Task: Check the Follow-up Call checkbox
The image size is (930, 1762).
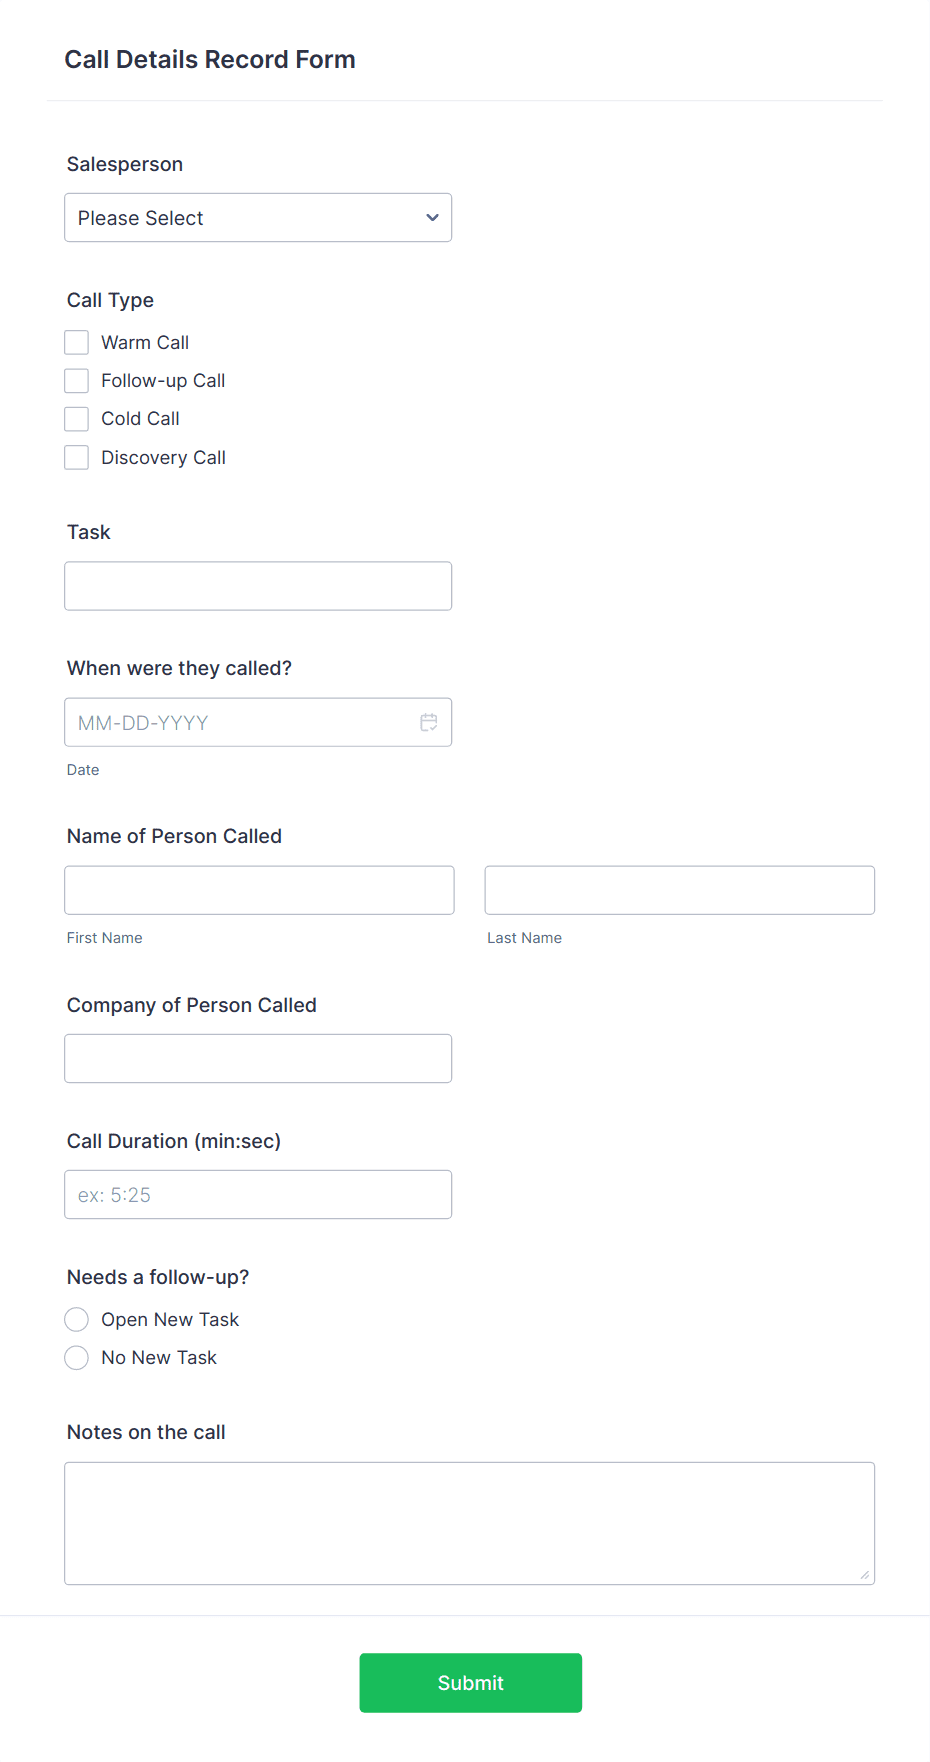Action: (x=76, y=380)
